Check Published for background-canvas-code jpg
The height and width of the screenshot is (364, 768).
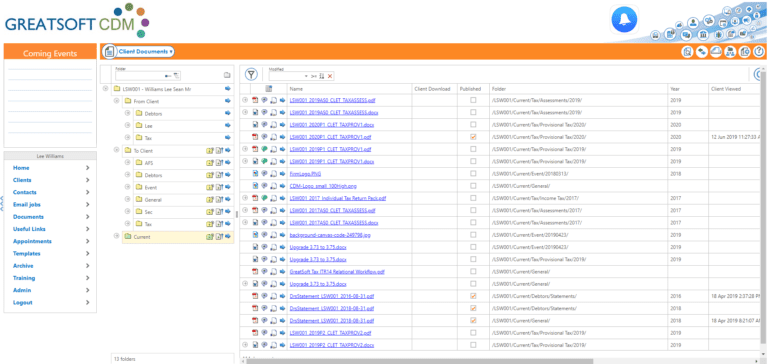pyautogui.click(x=473, y=235)
